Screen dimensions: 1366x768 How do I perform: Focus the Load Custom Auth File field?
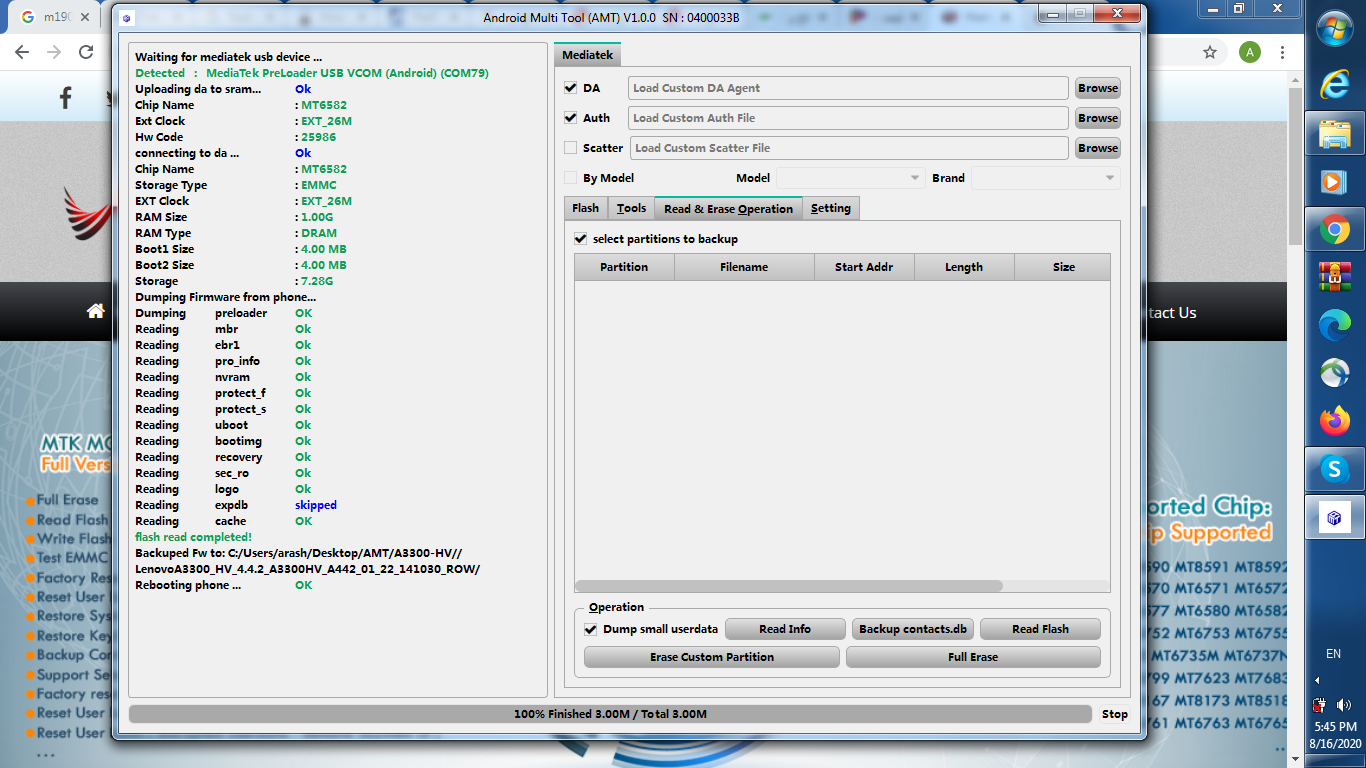[848, 118]
